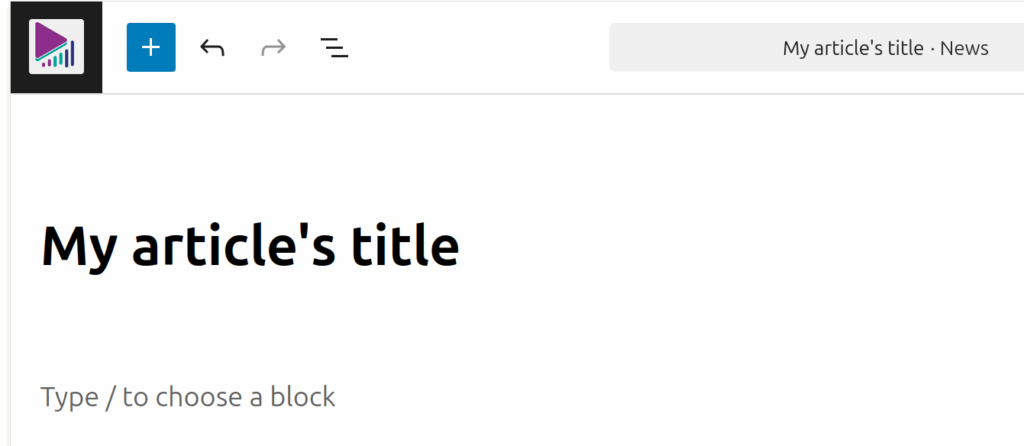The image size is (1024, 446).
Task: Click the greyed-out Redo arrow
Action: click(272, 47)
